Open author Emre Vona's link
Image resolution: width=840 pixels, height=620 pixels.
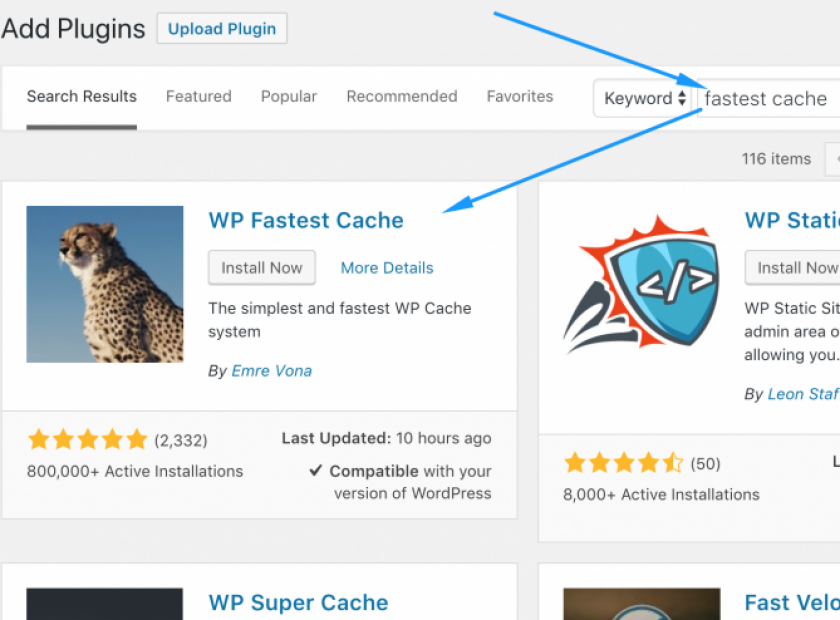point(272,371)
